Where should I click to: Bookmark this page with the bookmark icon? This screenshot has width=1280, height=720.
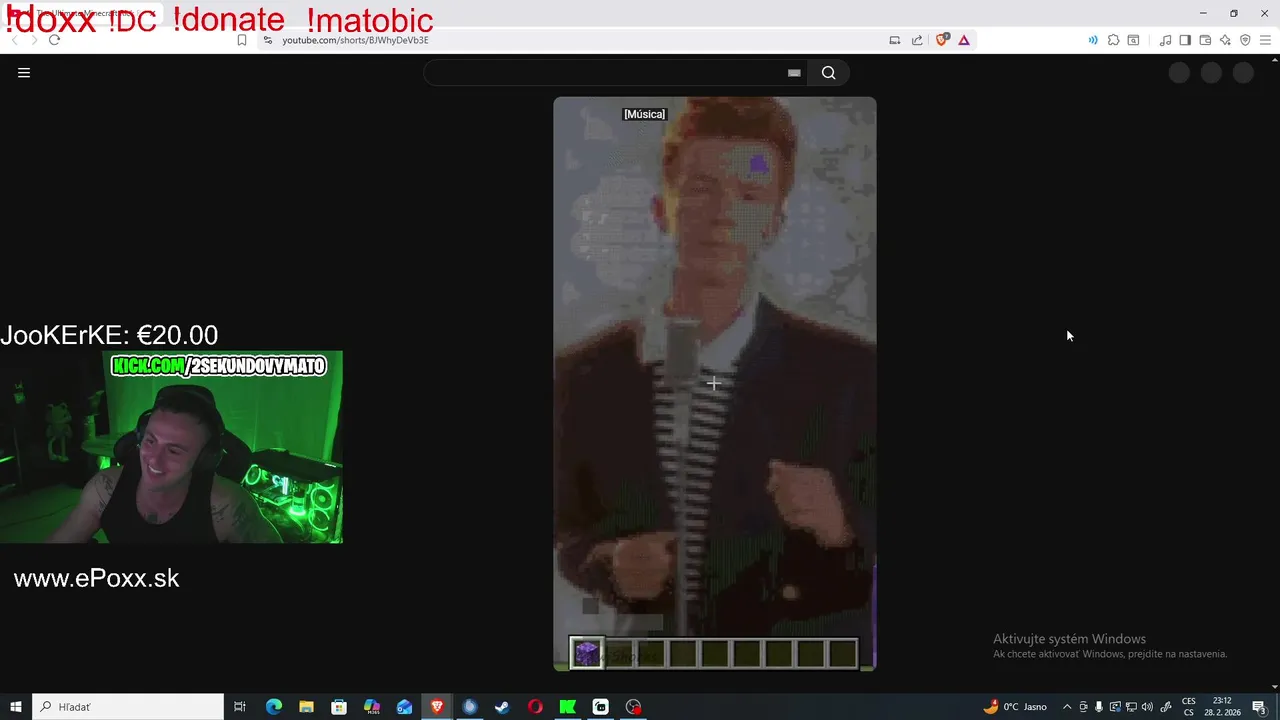tap(242, 40)
